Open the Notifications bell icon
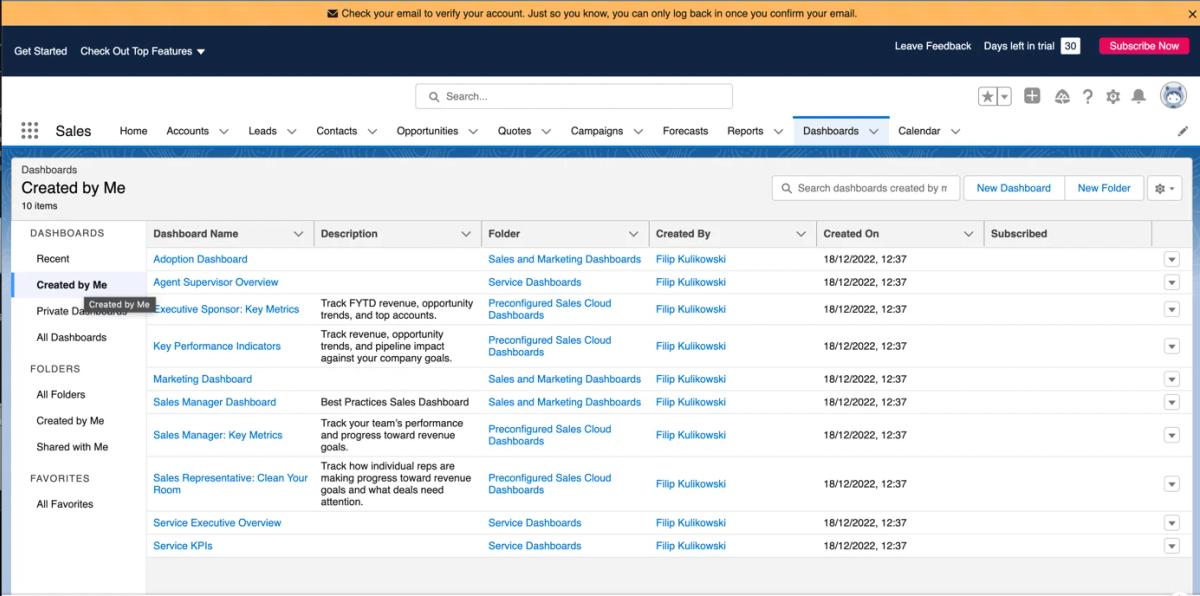Viewport: 1200px width, 596px height. (1138, 97)
